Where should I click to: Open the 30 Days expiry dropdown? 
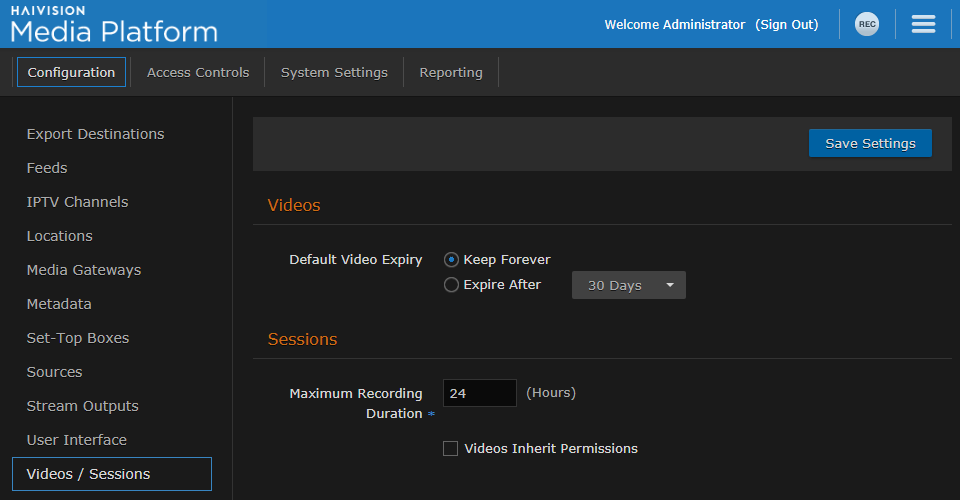point(628,285)
